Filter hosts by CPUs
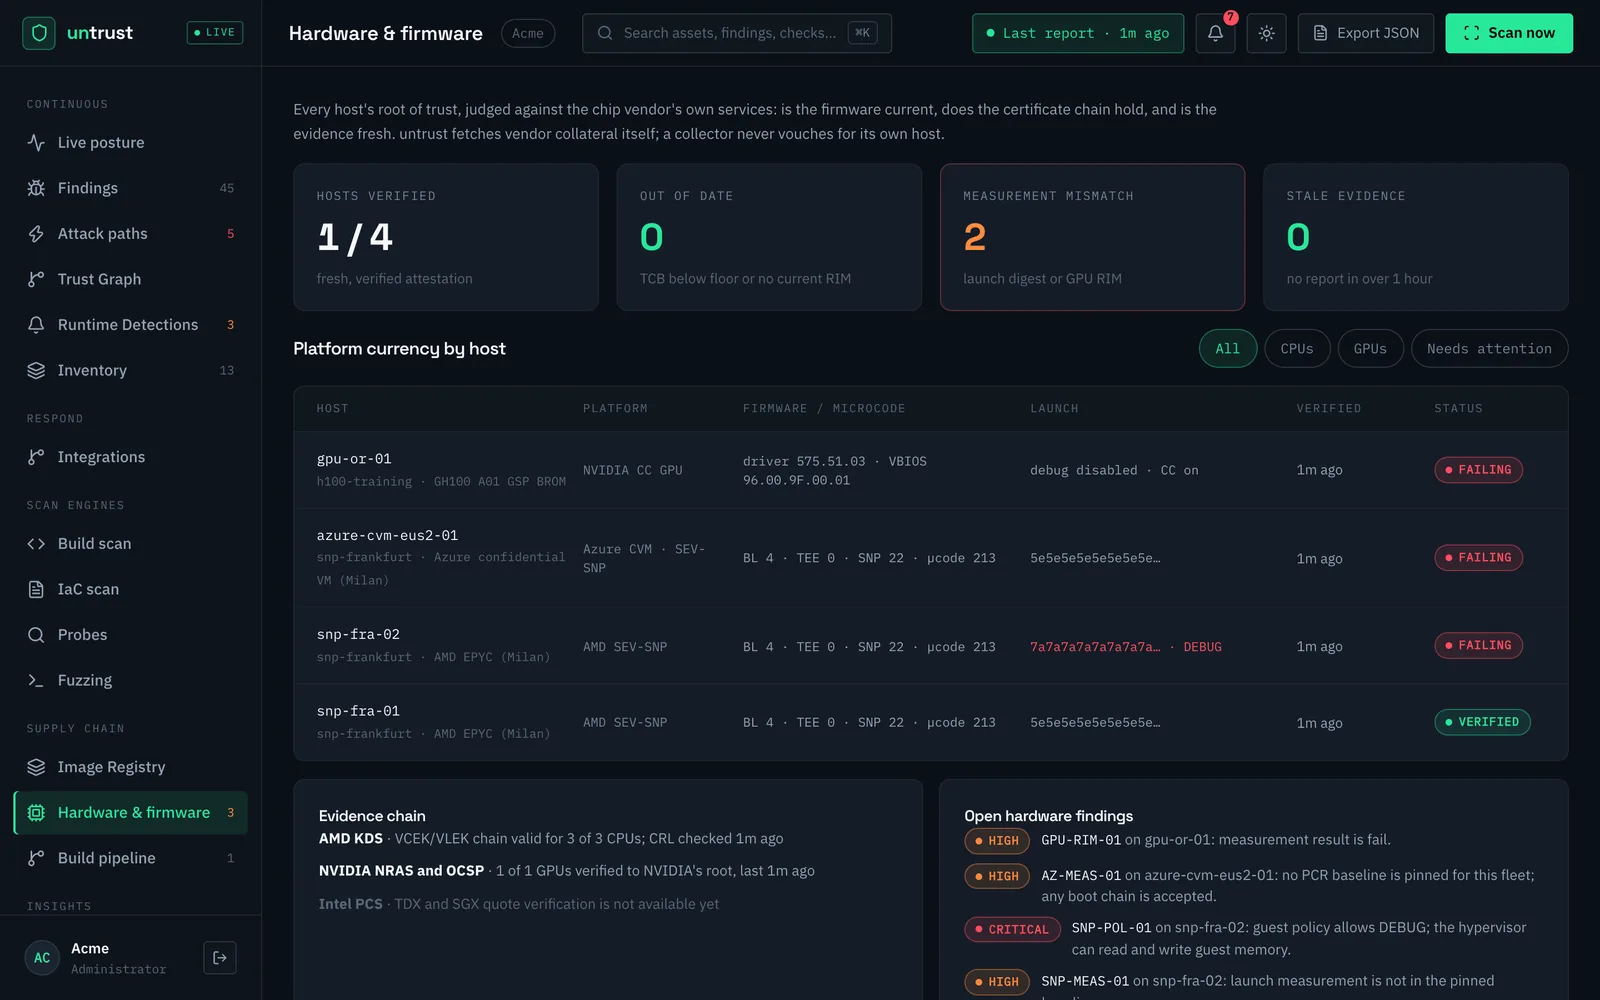Image resolution: width=1600 pixels, height=1000 pixels. (1297, 349)
